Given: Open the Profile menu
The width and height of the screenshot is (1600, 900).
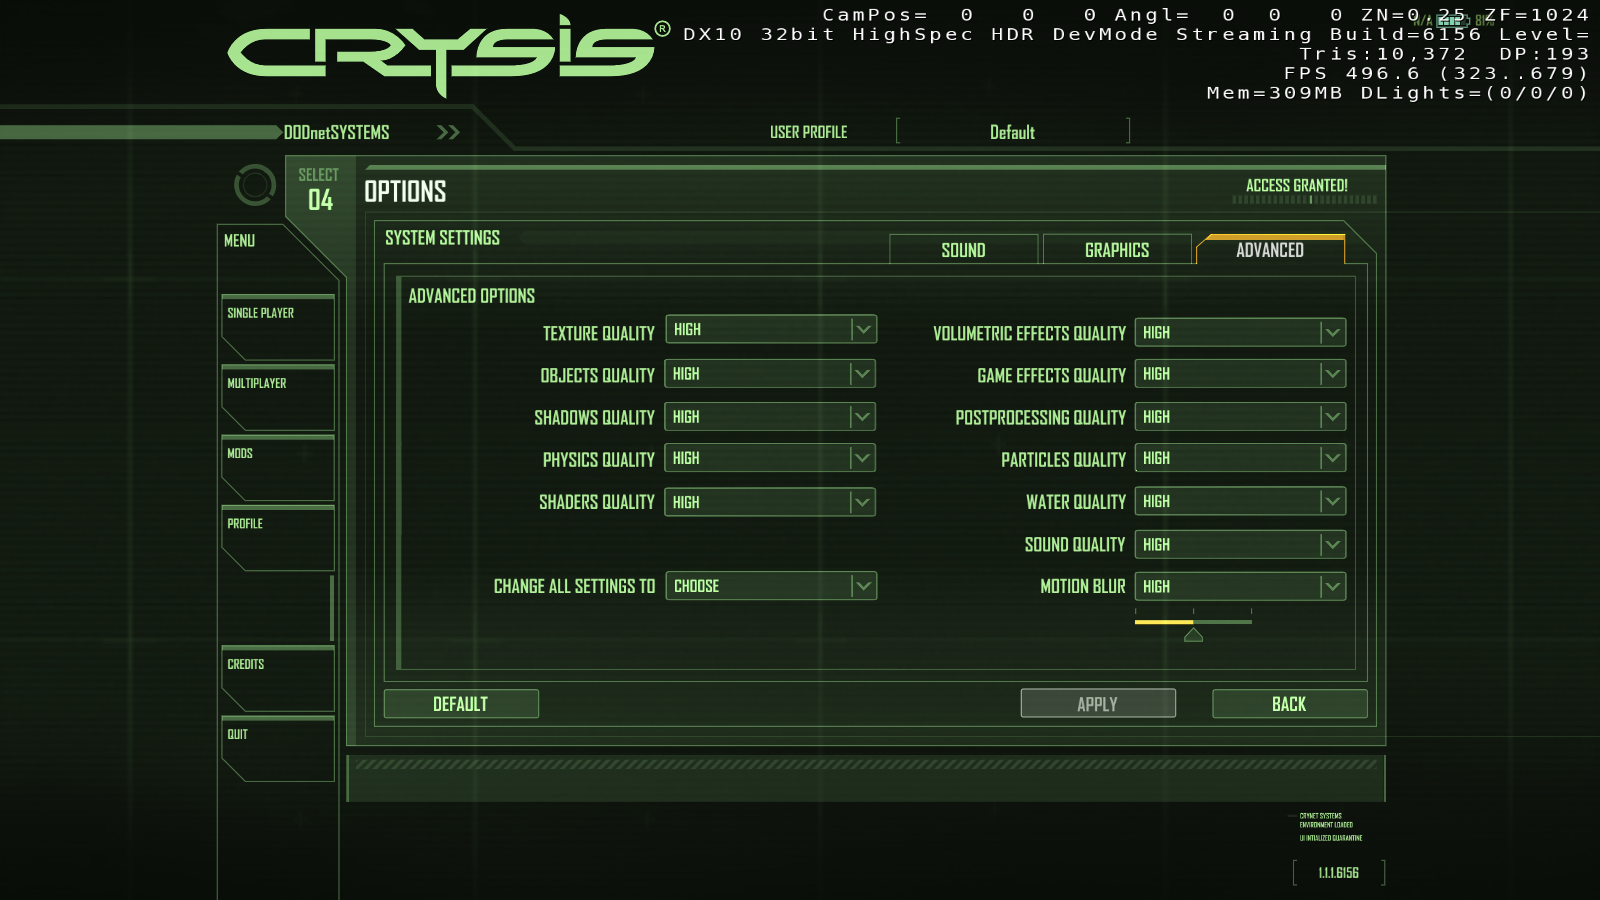Looking at the screenshot, I should pos(278,538).
